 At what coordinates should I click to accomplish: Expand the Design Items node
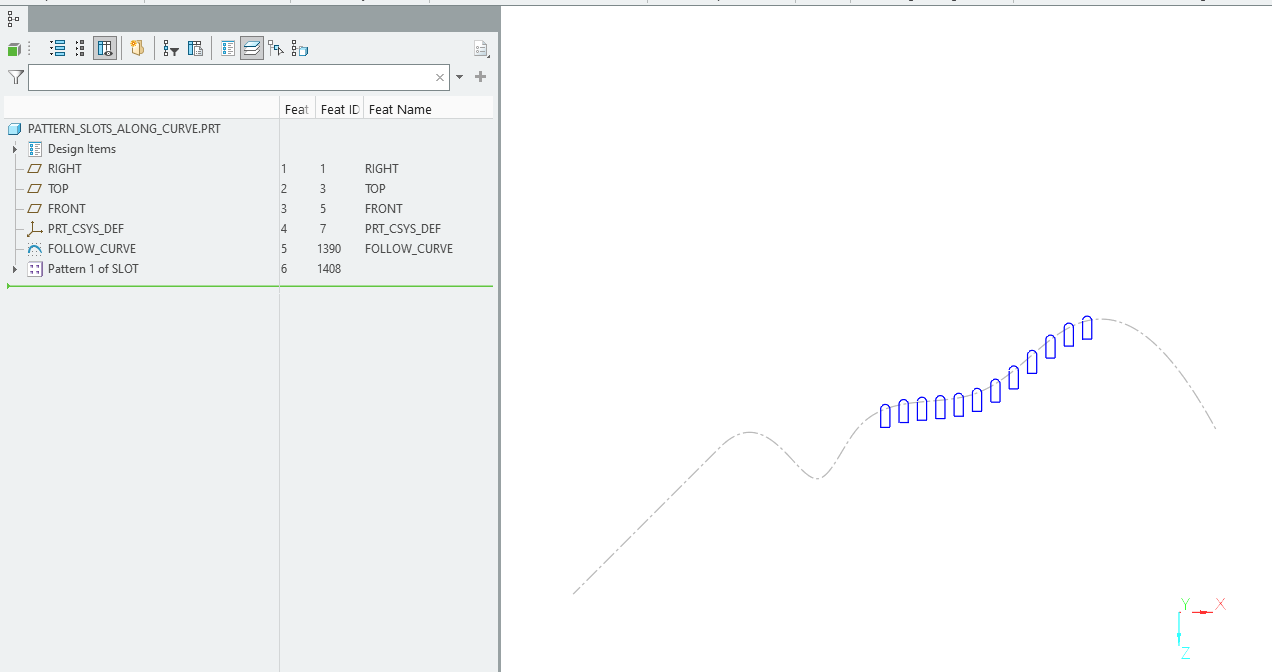pyautogui.click(x=14, y=148)
